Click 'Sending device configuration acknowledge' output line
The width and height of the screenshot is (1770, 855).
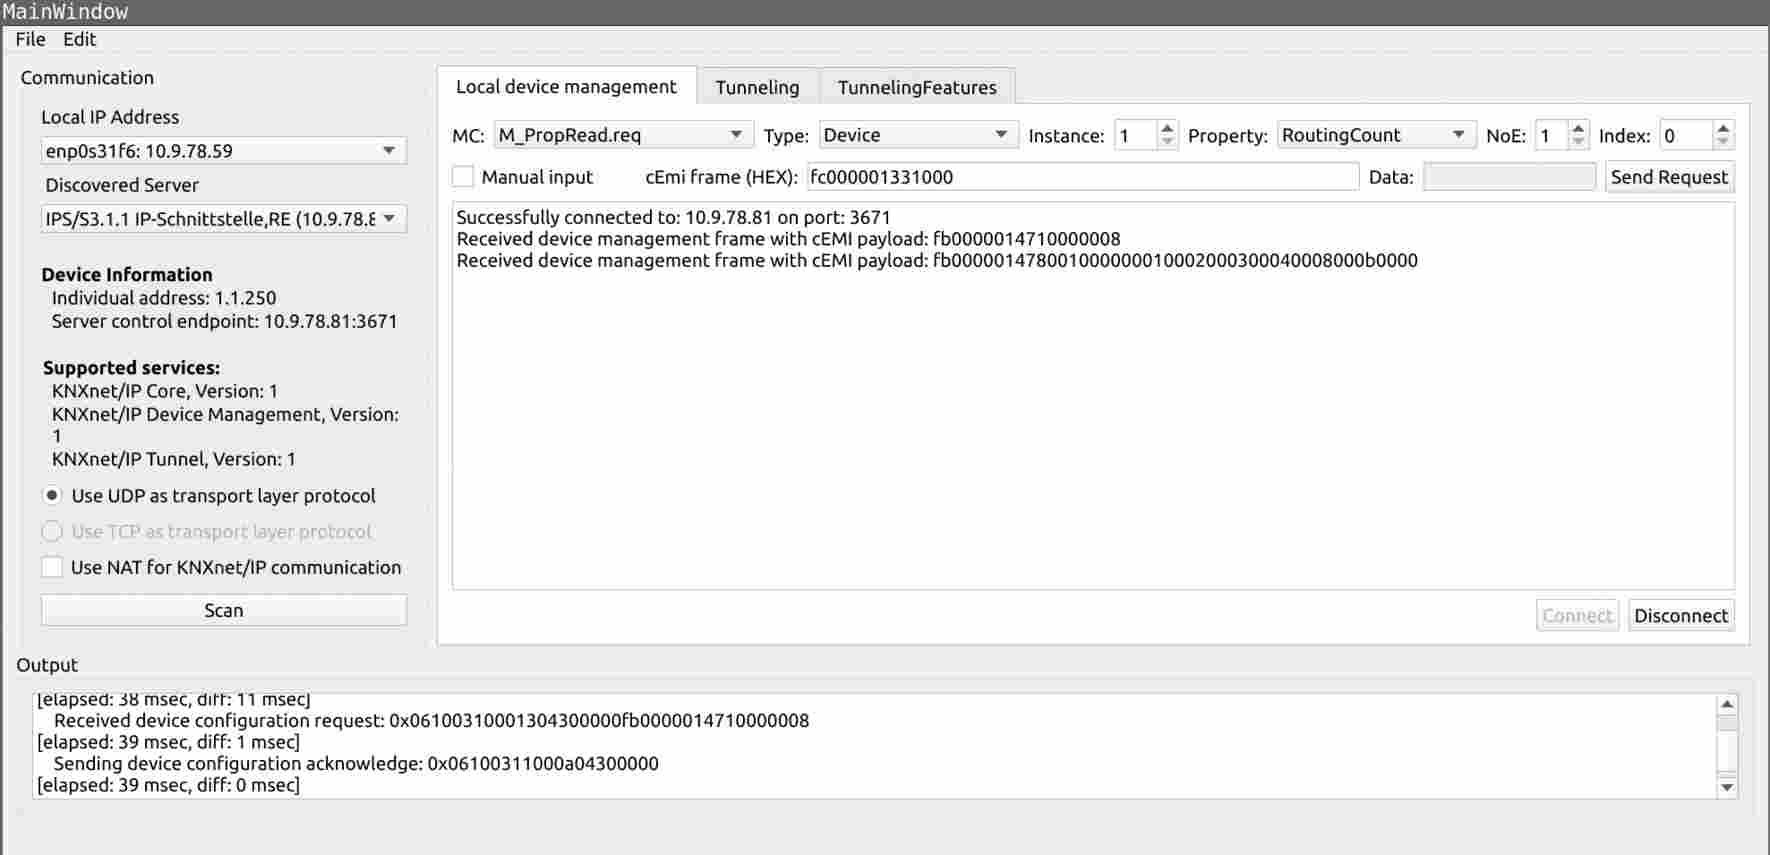click(356, 764)
